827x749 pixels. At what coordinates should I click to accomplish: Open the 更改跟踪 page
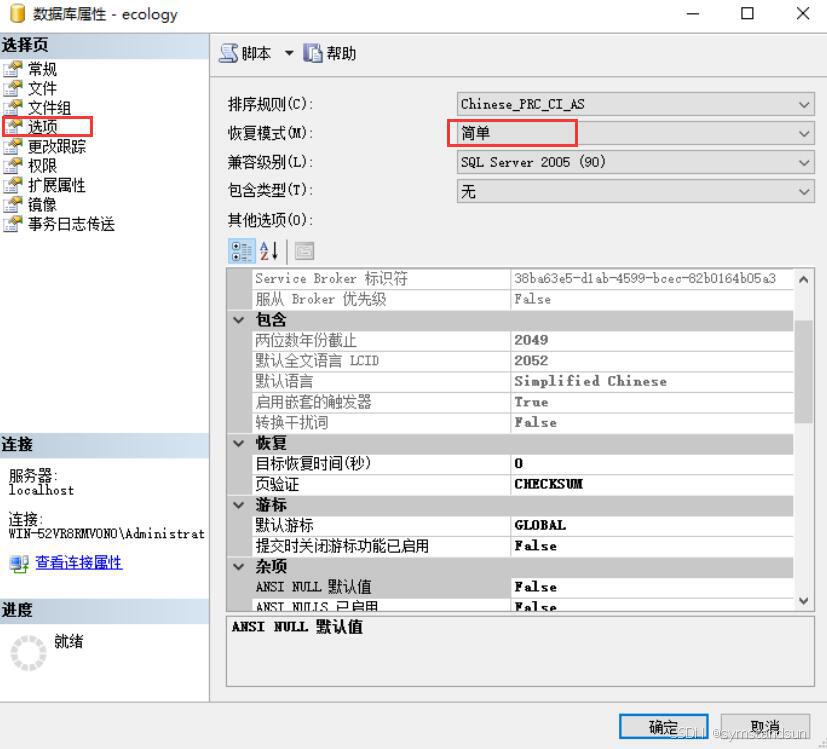56,146
